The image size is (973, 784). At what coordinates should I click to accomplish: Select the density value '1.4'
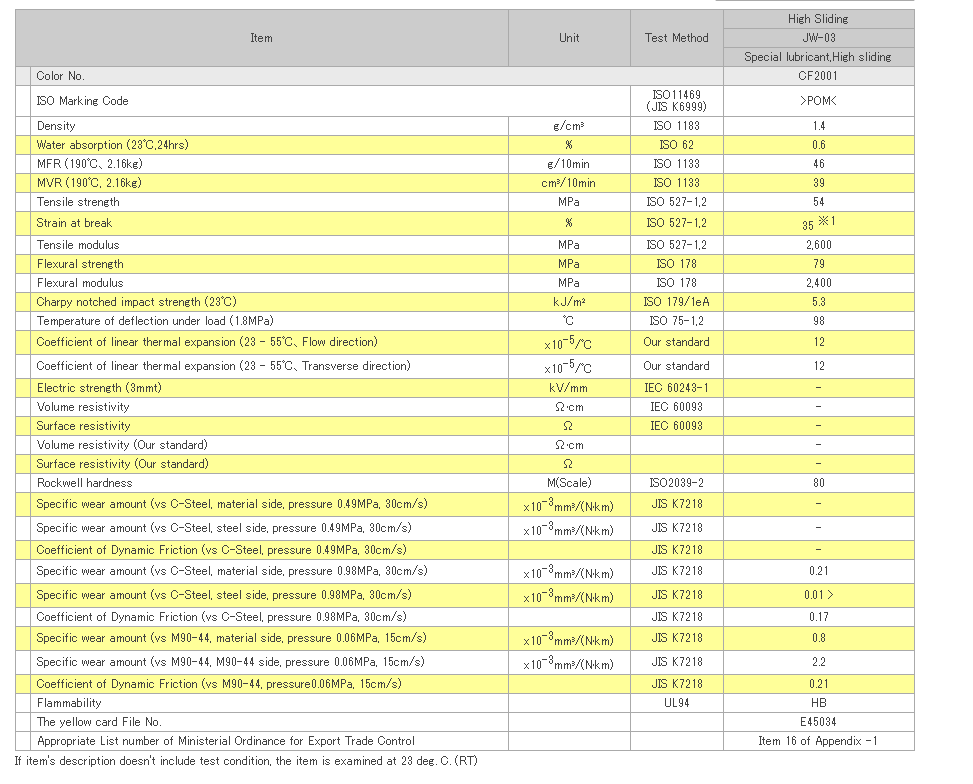pos(818,126)
